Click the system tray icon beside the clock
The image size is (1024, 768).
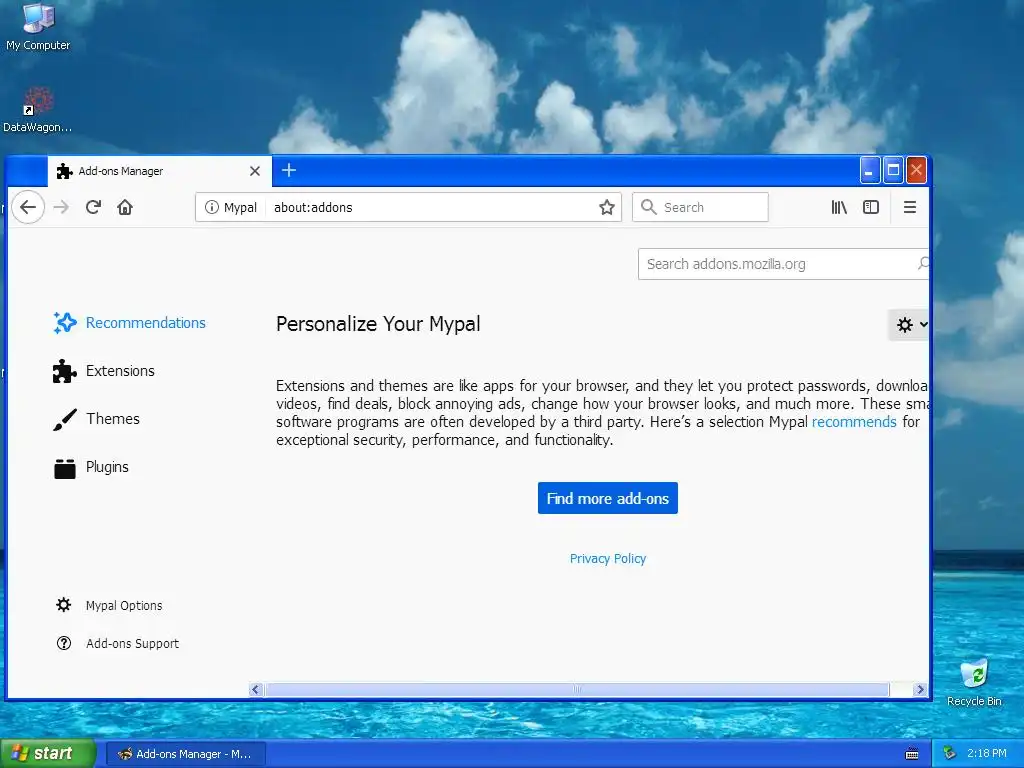point(950,754)
